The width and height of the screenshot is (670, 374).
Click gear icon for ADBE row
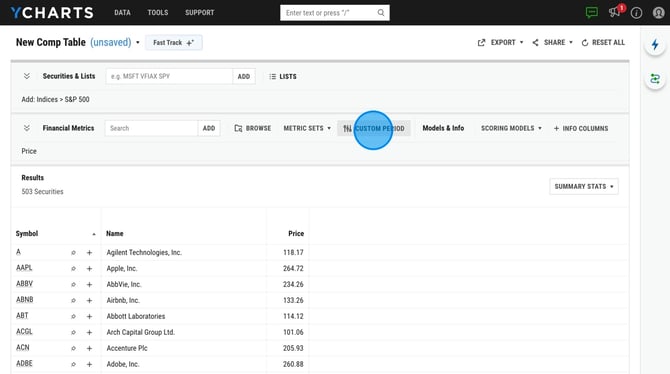pyautogui.click(x=73, y=364)
